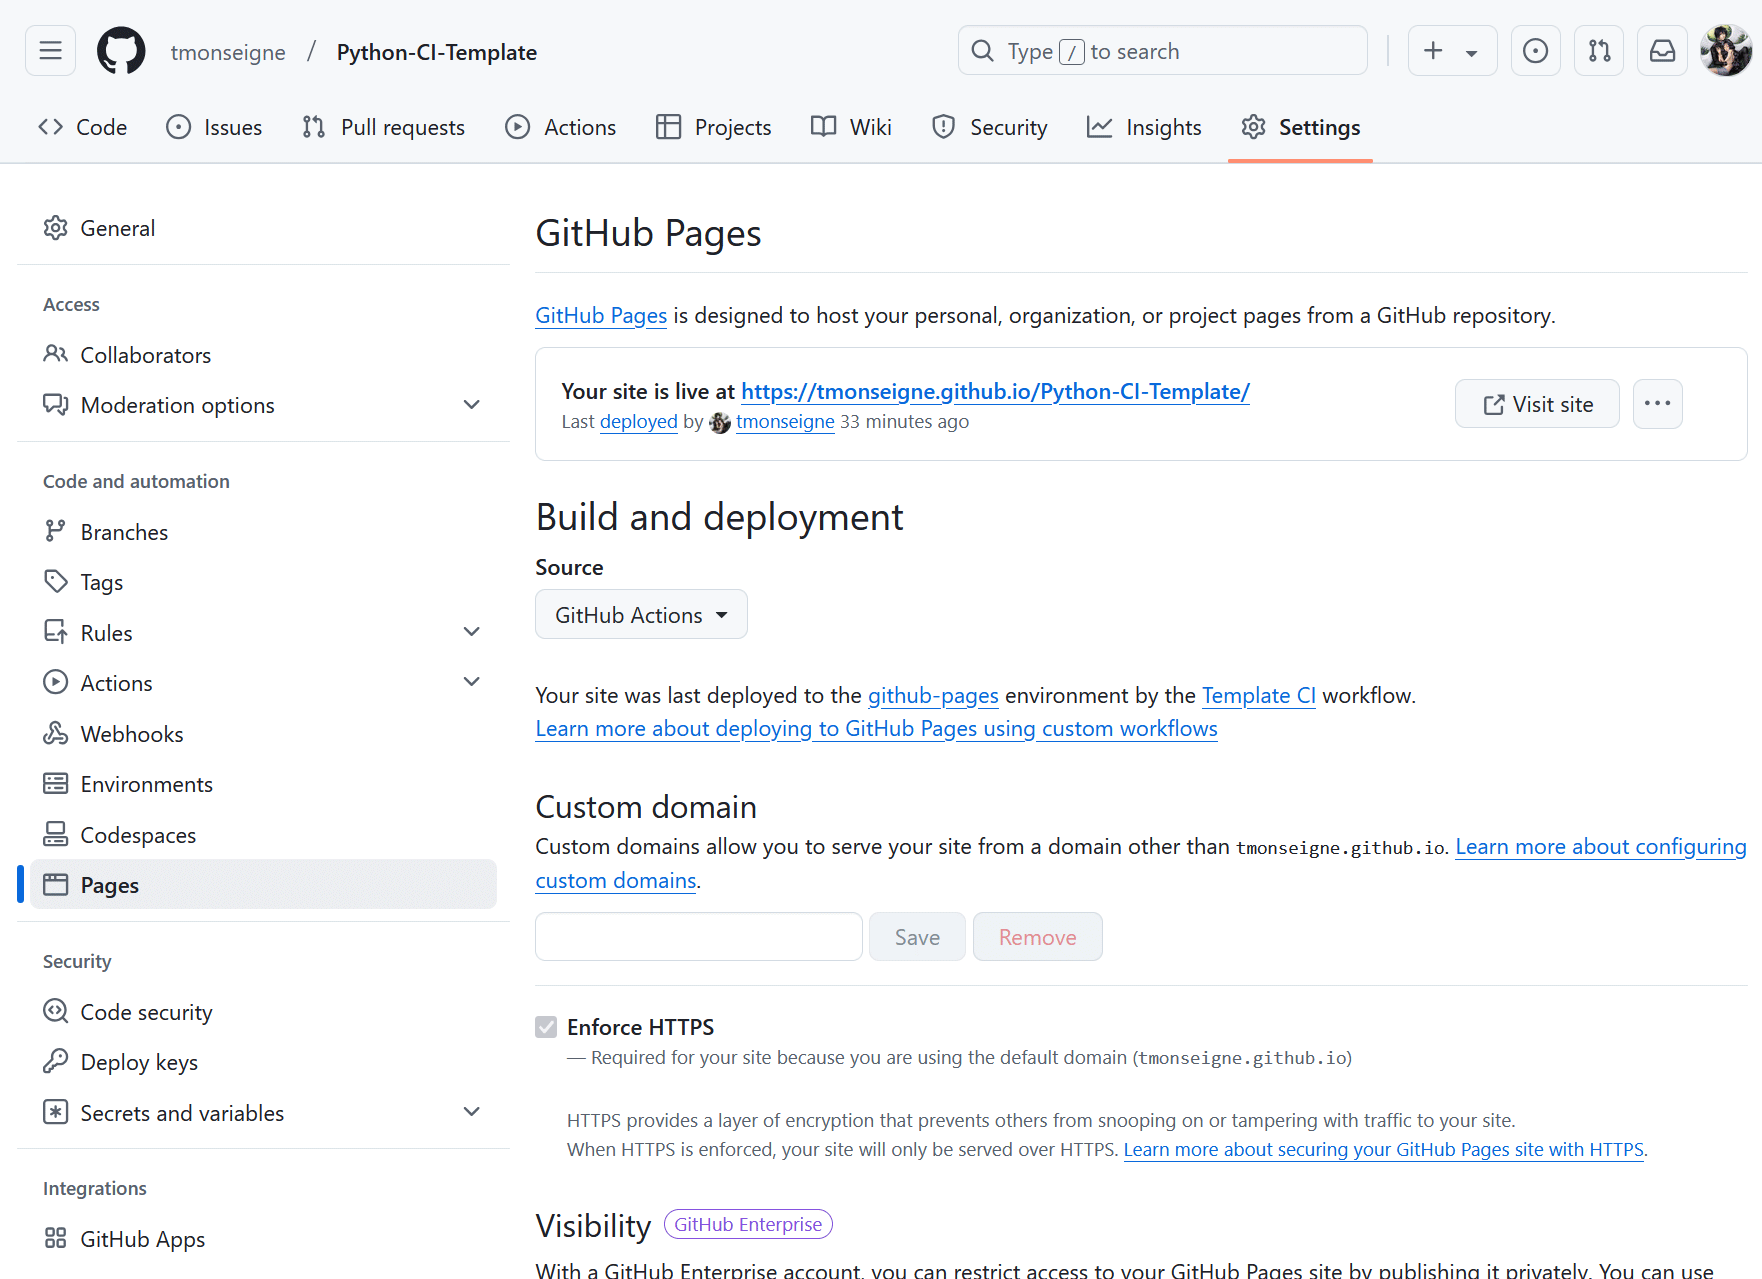Viewport: 1762px width, 1279px height.
Task: Click the custom domain text field
Action: click(x=698, y=937)
